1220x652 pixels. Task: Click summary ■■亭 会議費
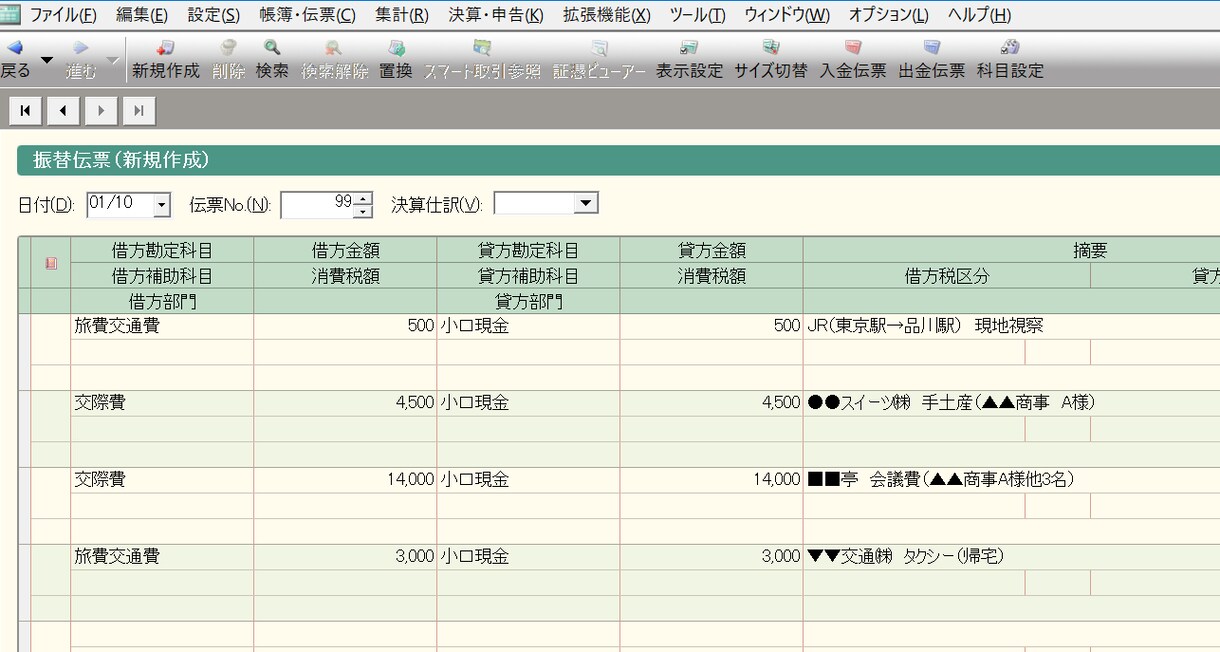[x=940, y=480]
